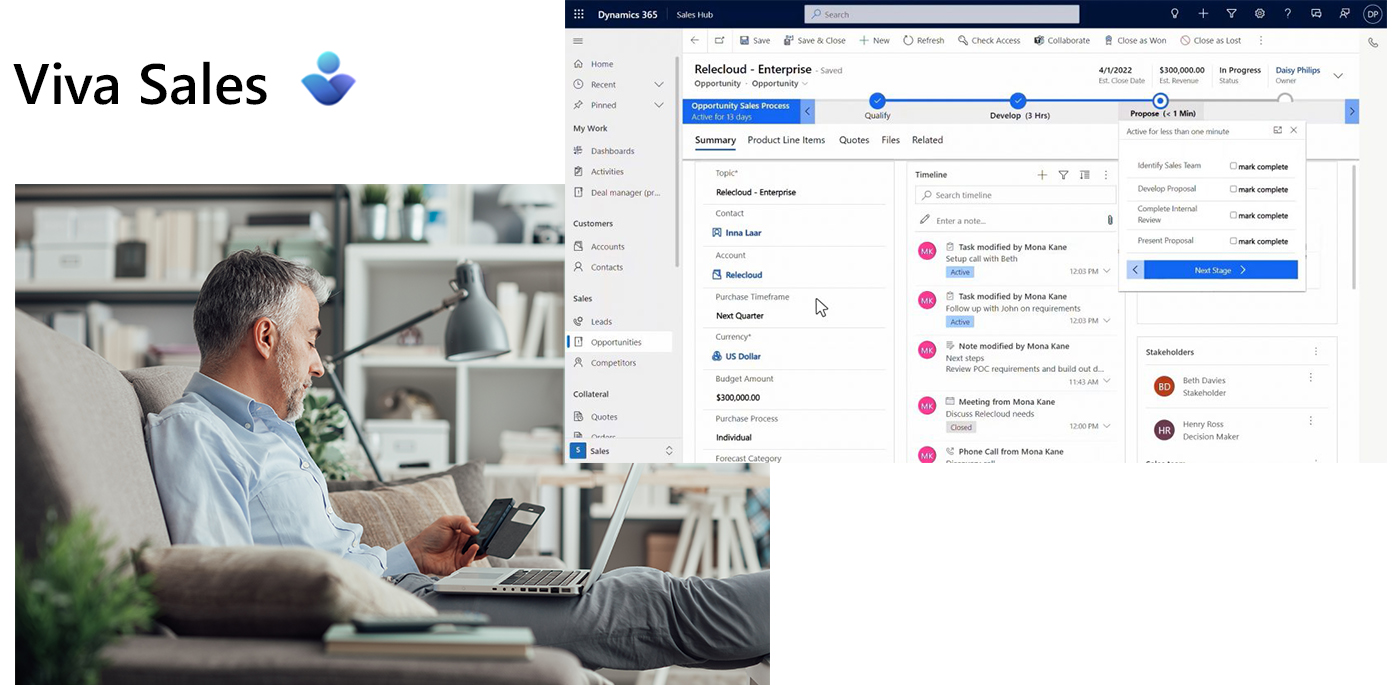Add a timeline record with plus icon
Screen dimensions: 1400x685
(1042, 175)
